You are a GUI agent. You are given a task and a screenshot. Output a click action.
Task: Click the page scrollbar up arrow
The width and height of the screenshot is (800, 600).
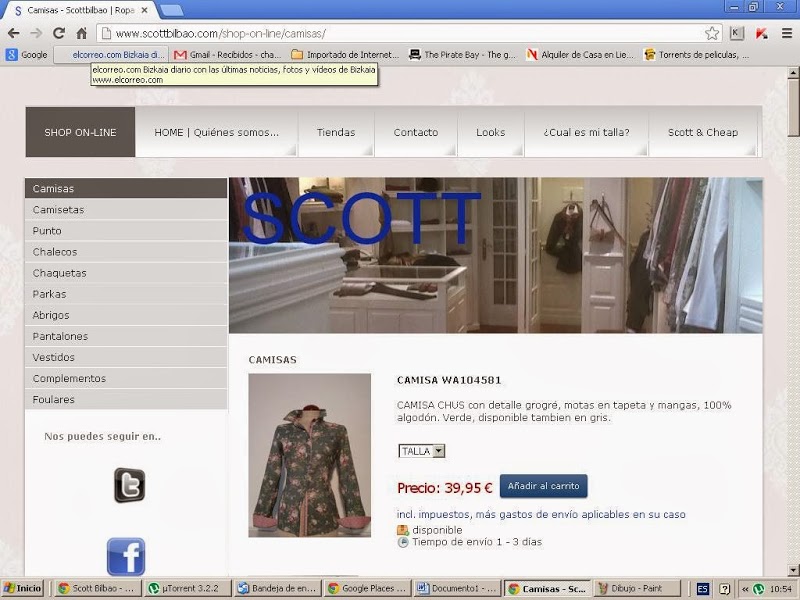point(793,73)
